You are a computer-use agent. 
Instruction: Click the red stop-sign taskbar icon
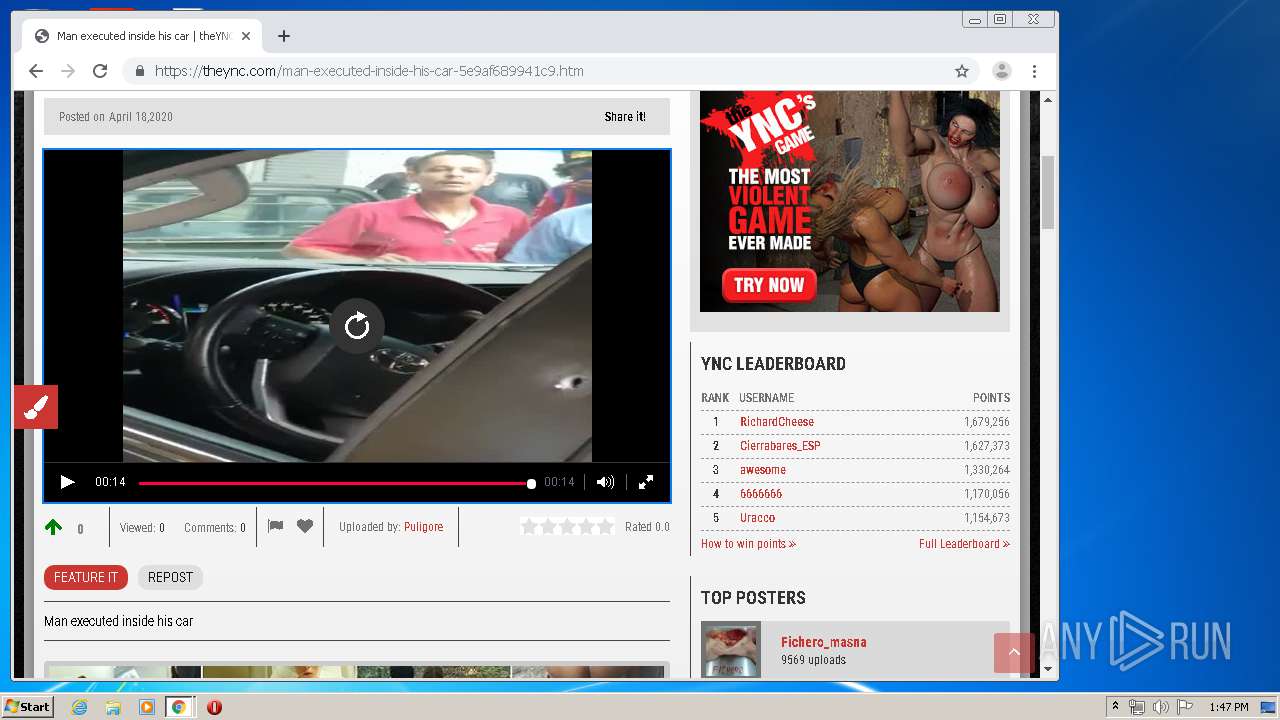point(214,707)
